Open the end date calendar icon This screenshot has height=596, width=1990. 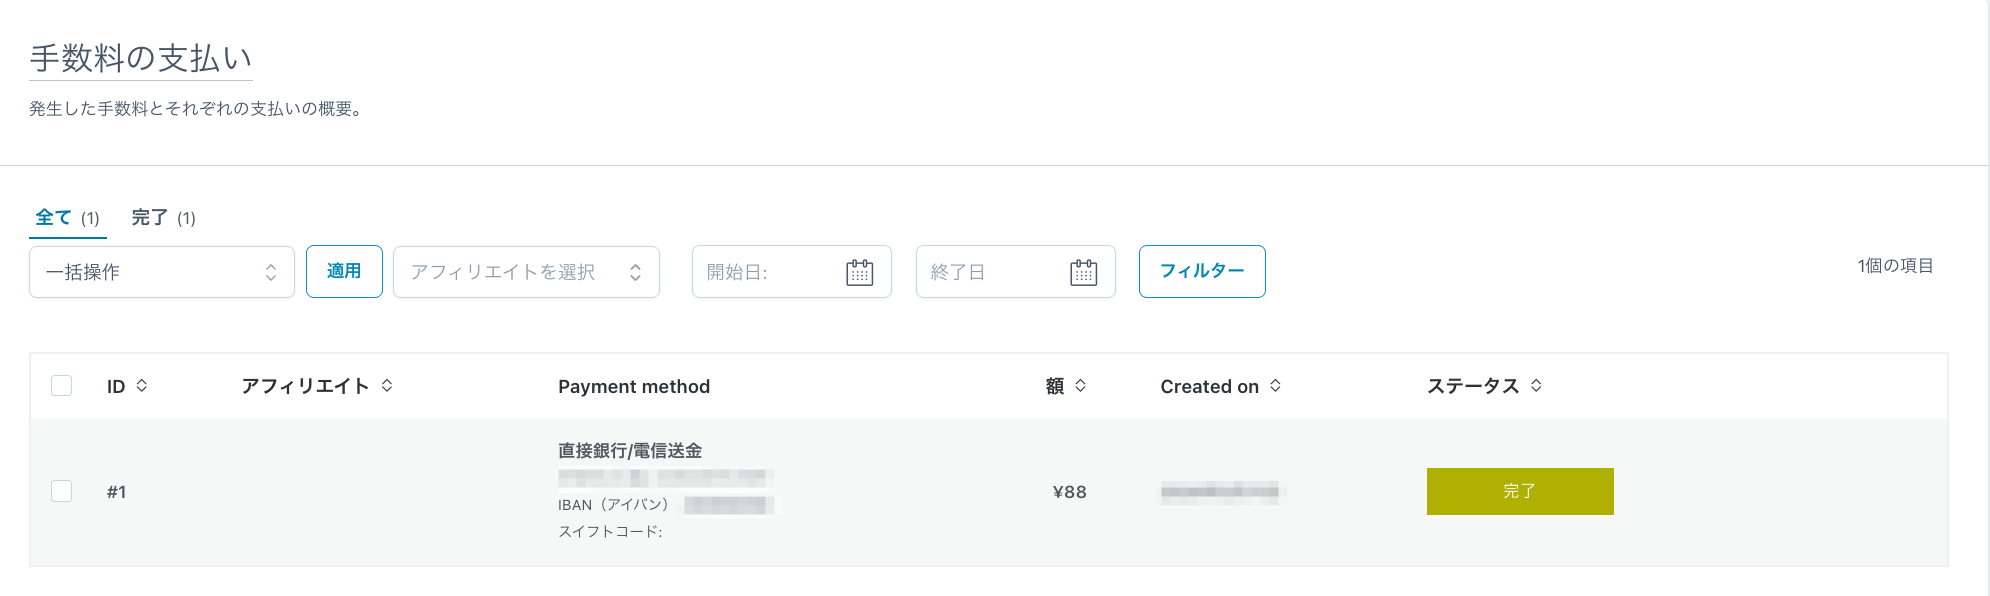[1083, 272]
